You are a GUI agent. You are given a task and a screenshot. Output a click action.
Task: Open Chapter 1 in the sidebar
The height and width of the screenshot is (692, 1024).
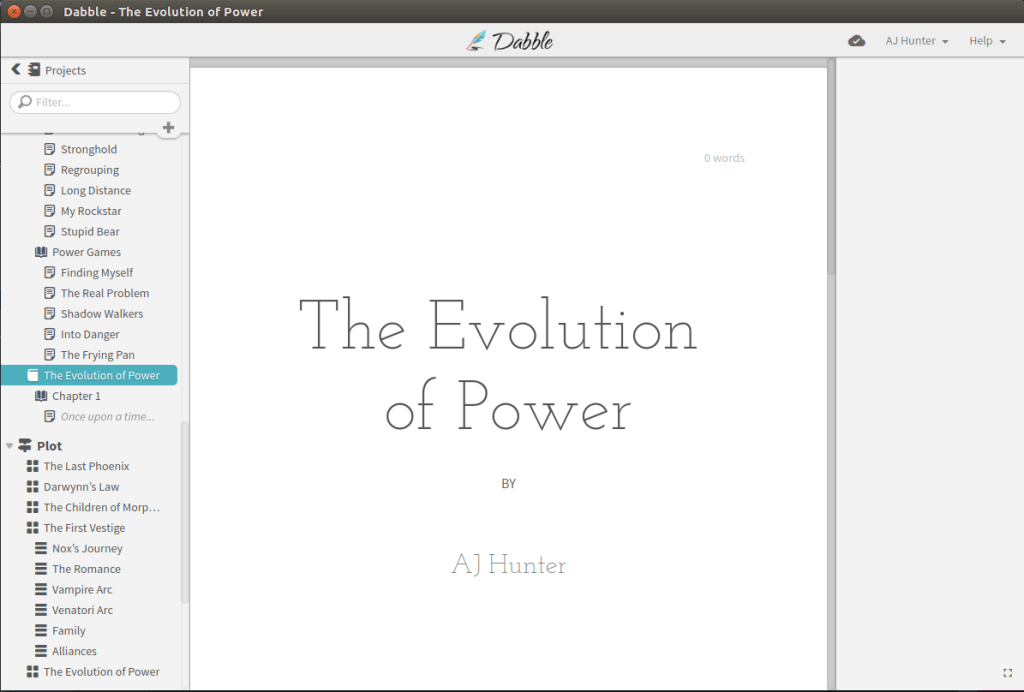pyautogui.click(x=76, y=396)
